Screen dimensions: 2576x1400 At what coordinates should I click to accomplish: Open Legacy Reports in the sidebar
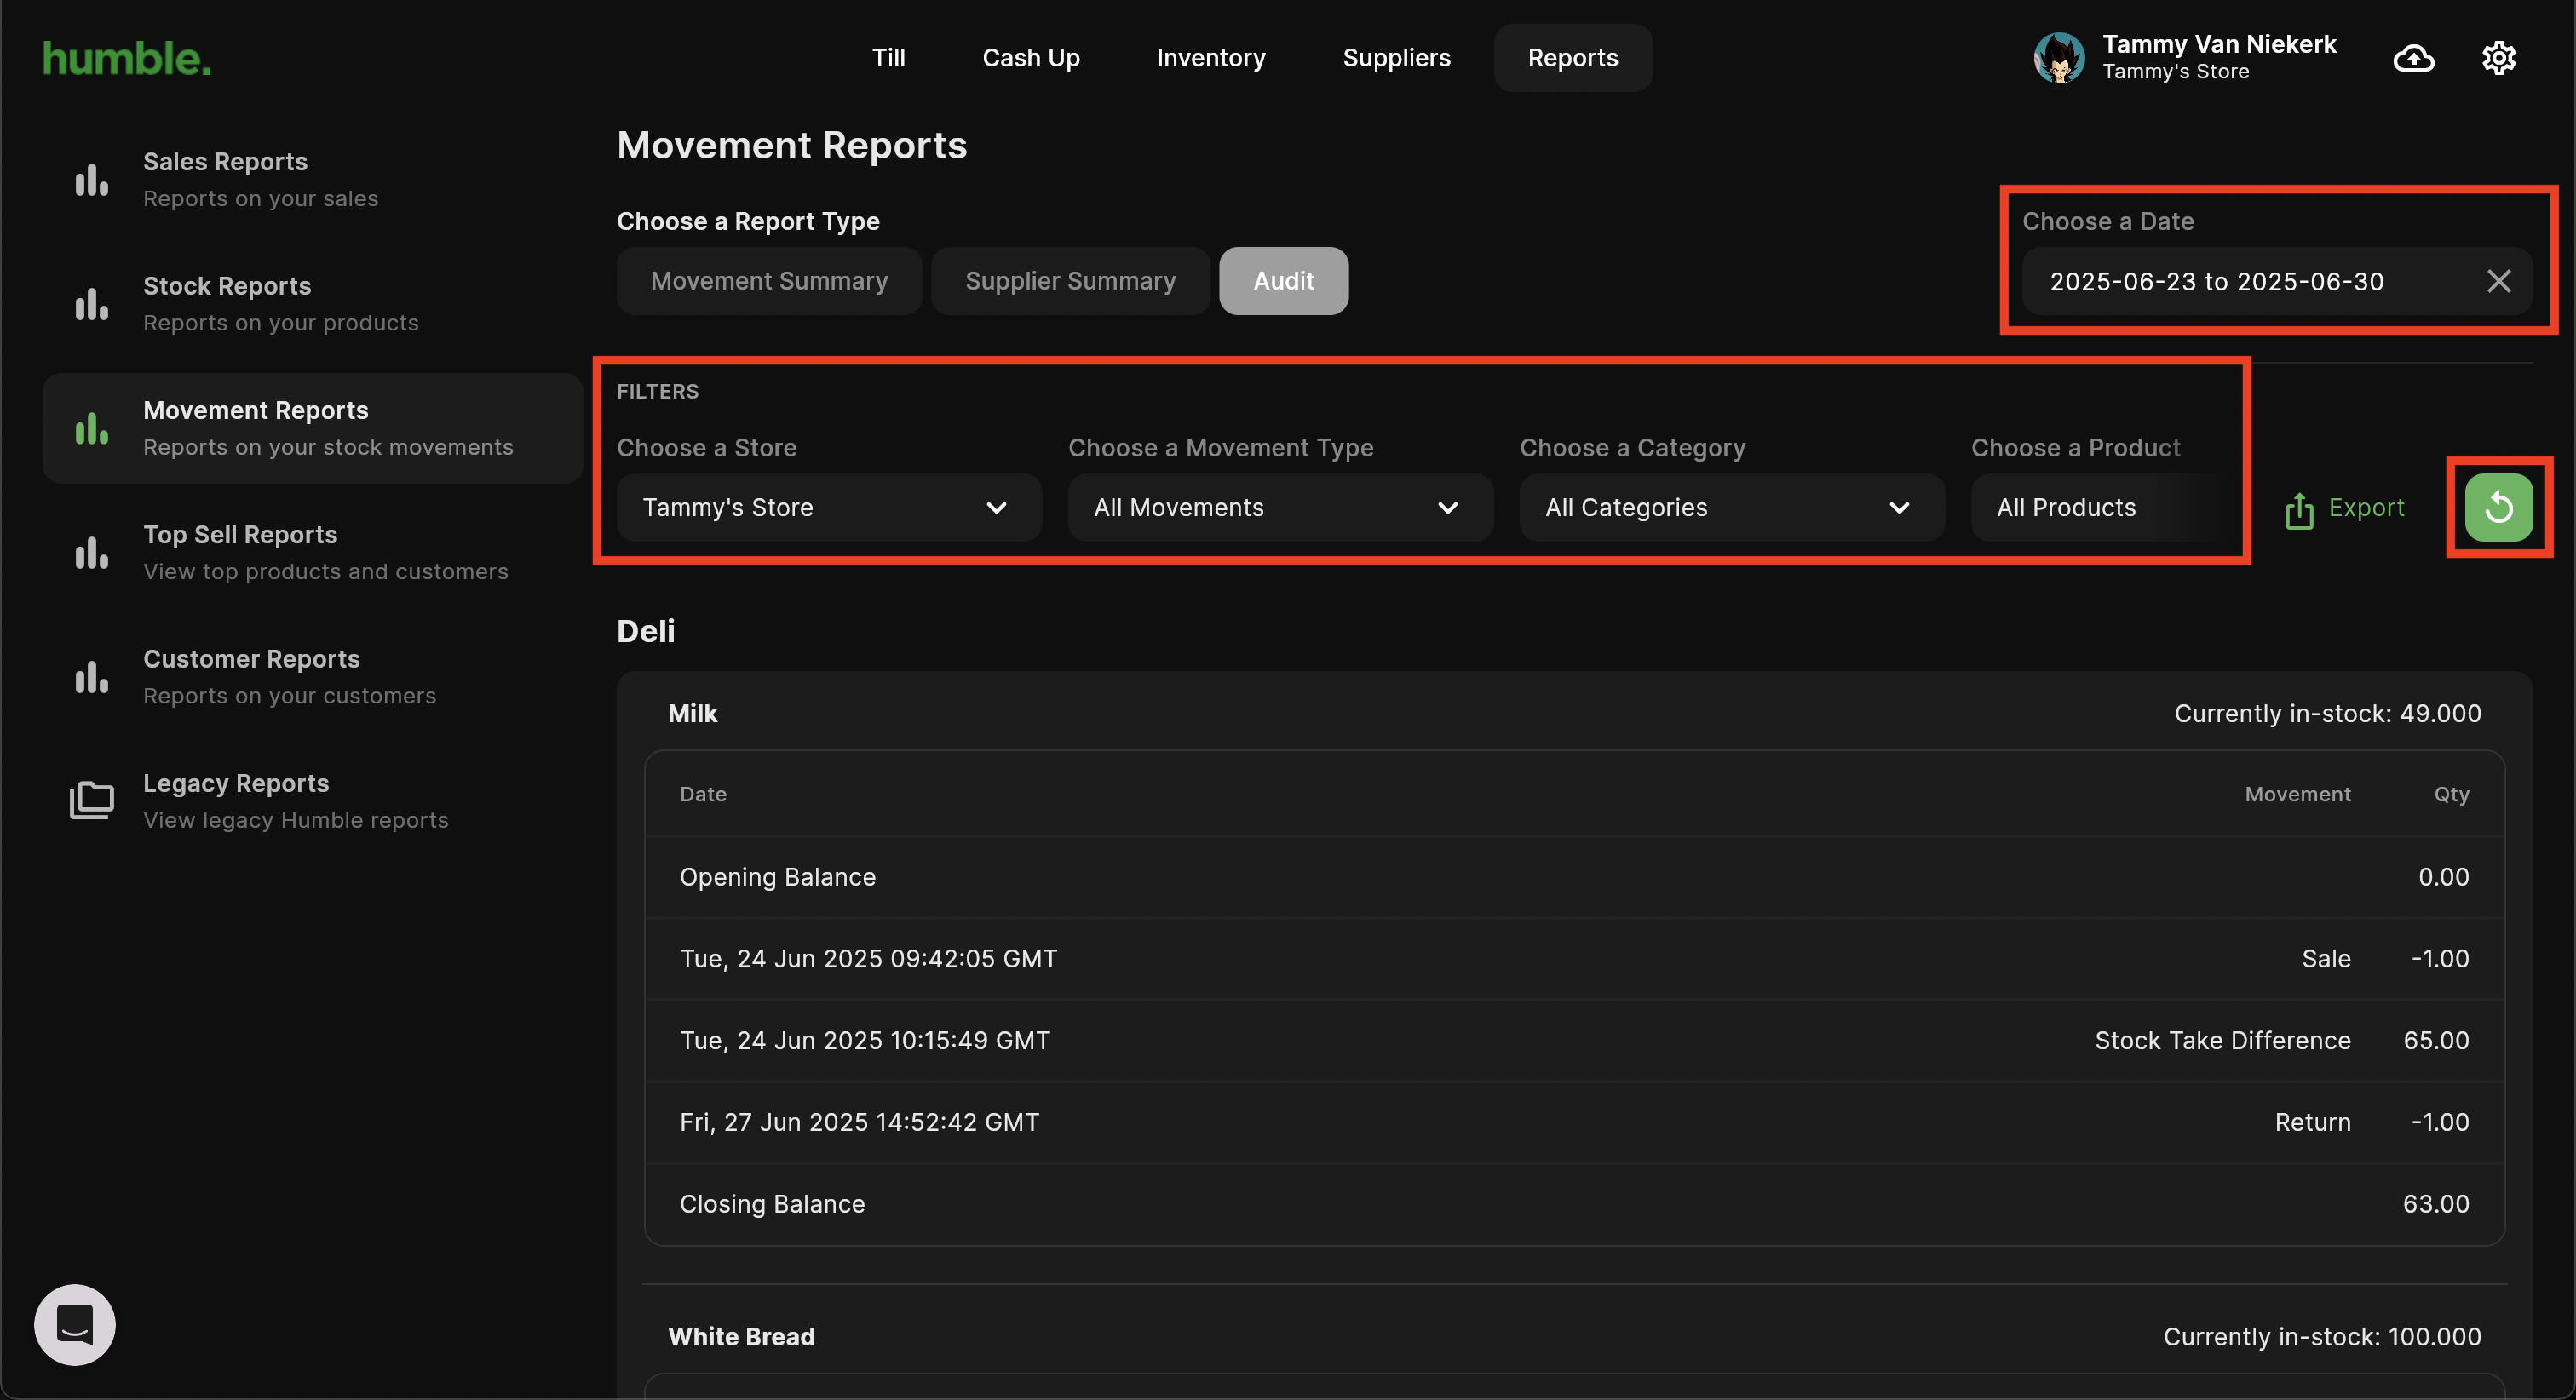[312, 801]
